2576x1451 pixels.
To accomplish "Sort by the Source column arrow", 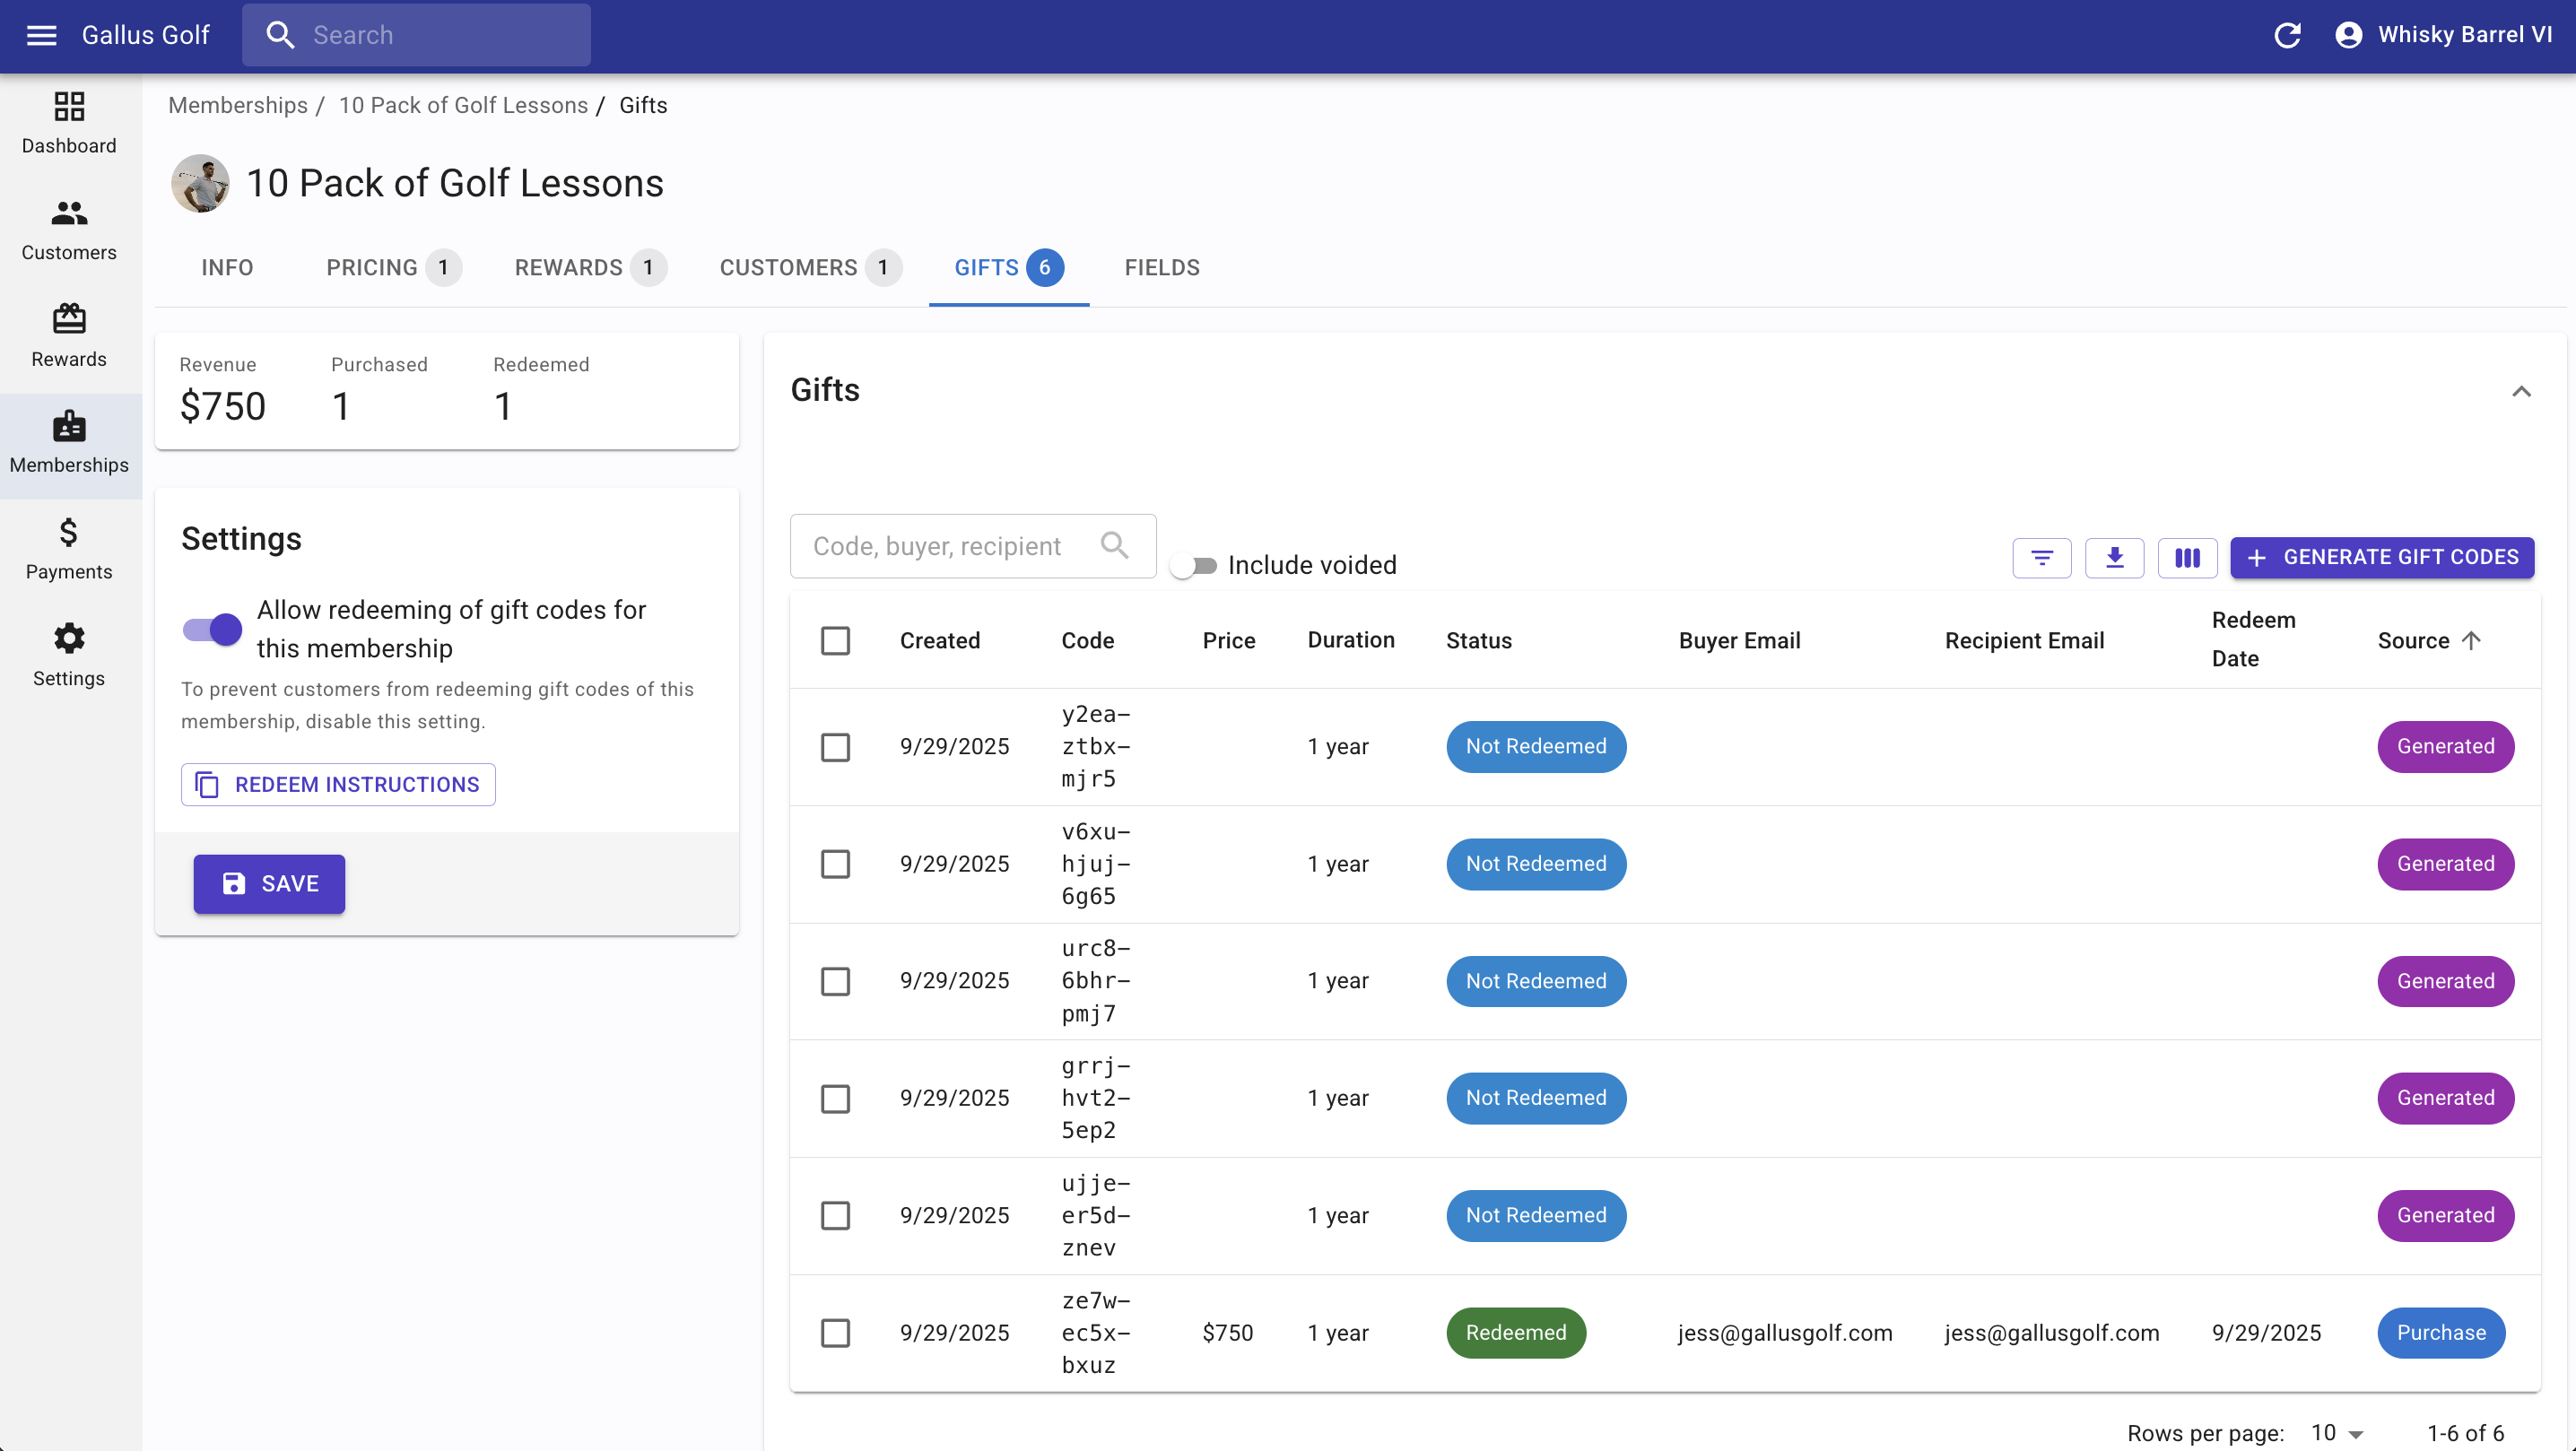I will [x=2471, y=640].
